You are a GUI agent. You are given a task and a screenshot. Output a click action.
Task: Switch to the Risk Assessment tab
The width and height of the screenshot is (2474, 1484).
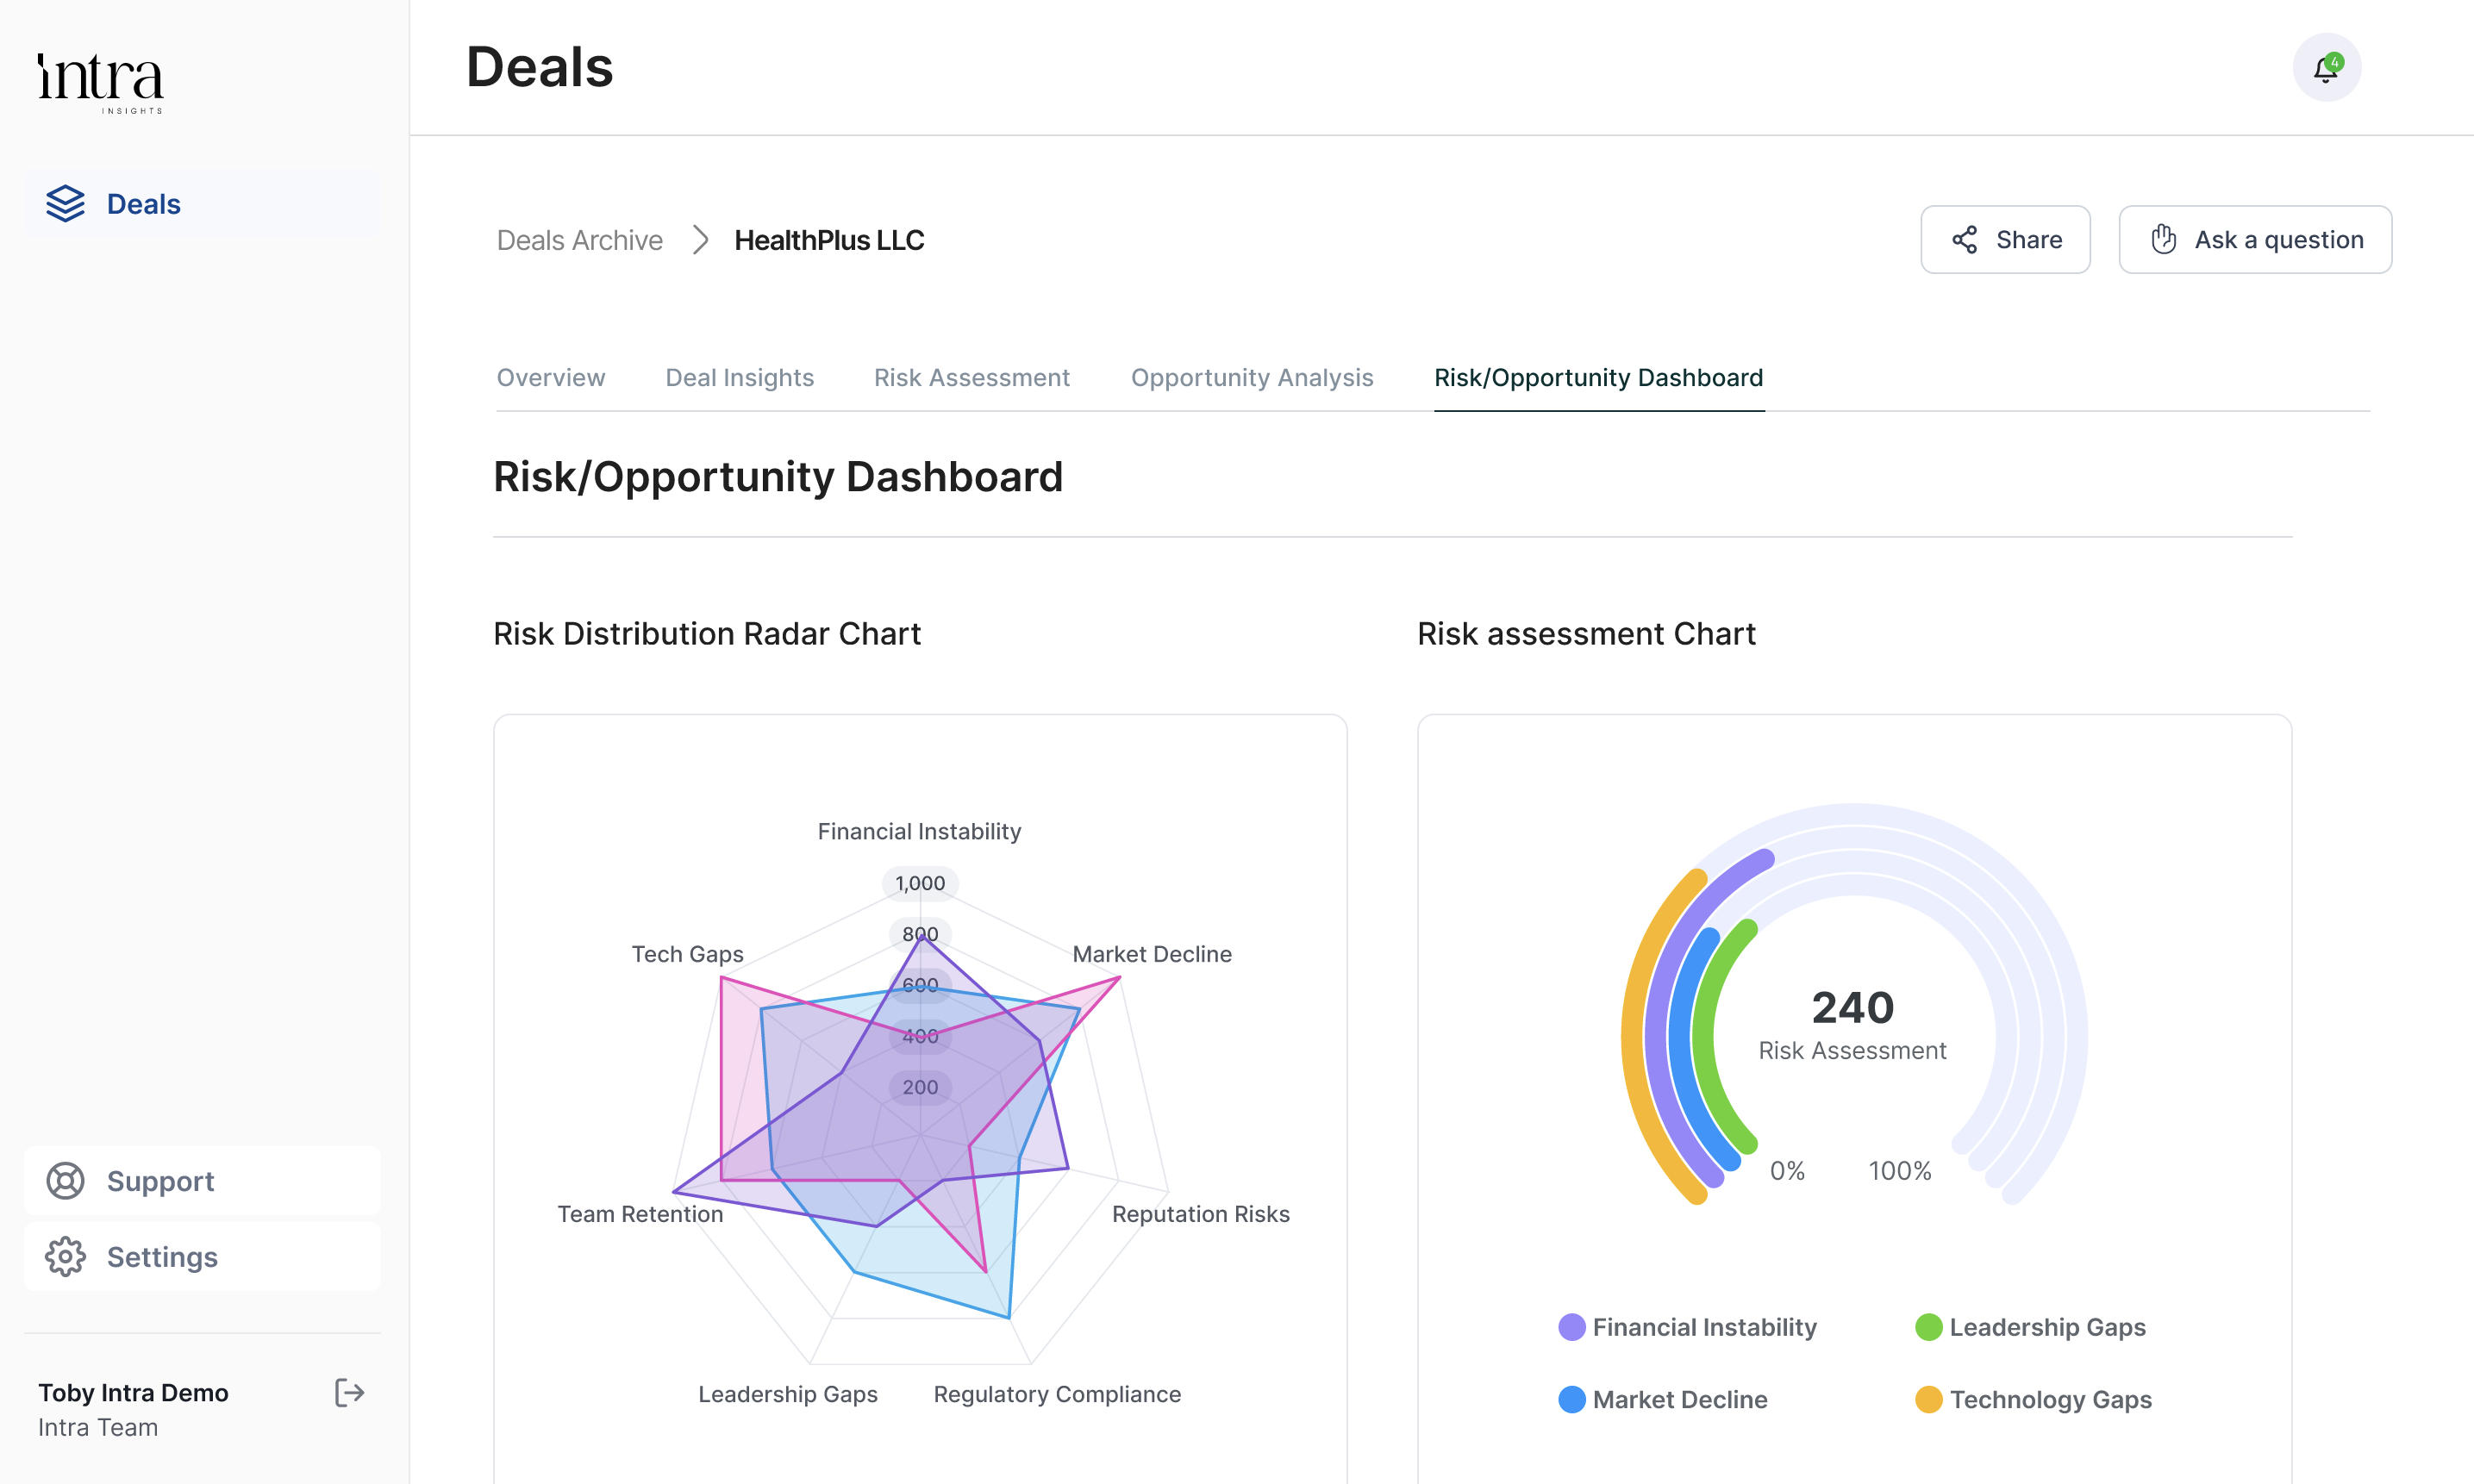(x=971, y=378)
